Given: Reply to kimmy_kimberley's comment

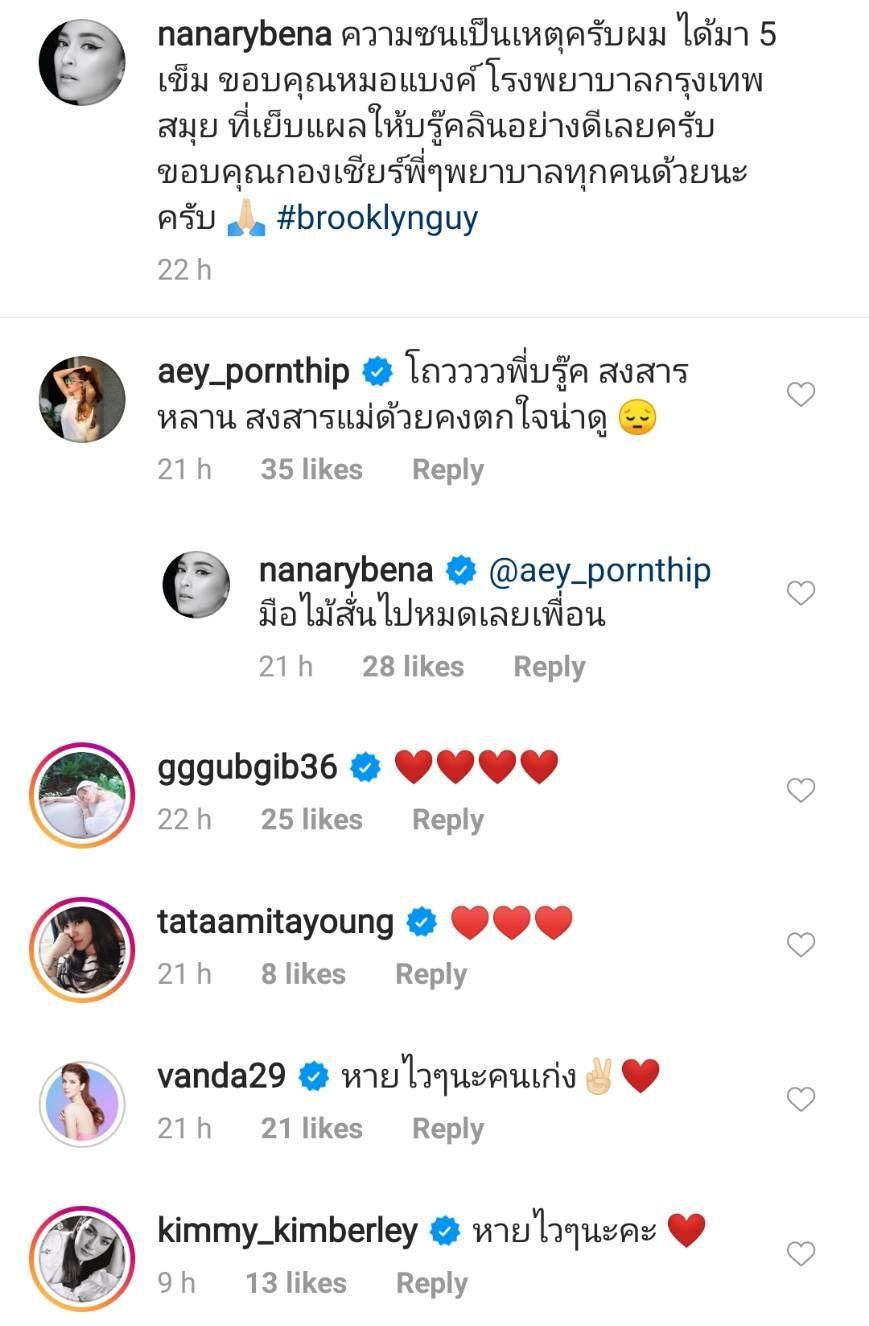Looking at the screenshot, I should [x=431, y=1283].
